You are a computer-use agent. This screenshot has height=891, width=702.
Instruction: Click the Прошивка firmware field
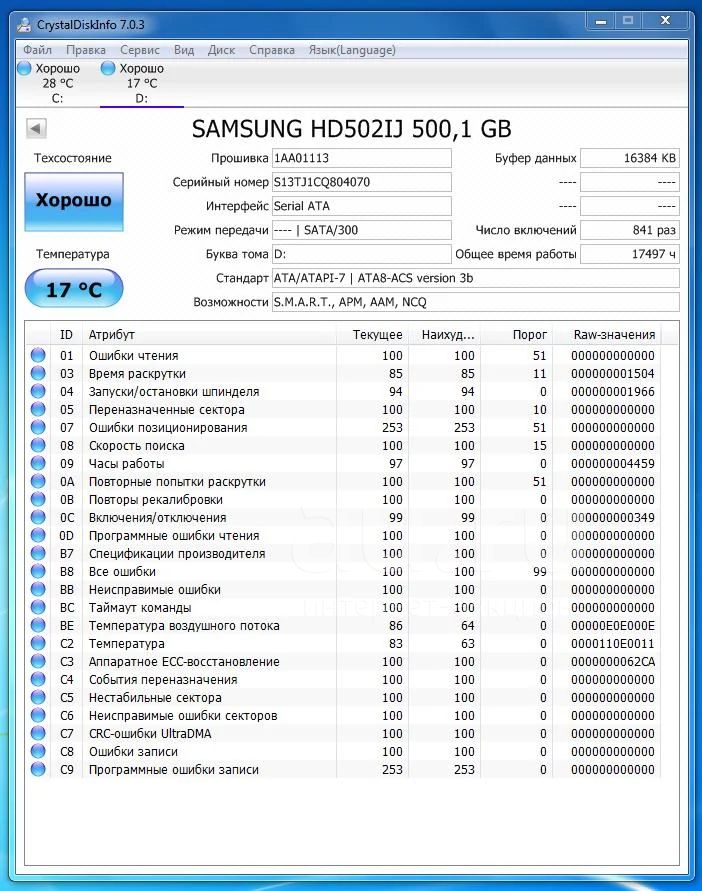pyautogui.click(x=362, y=158)
